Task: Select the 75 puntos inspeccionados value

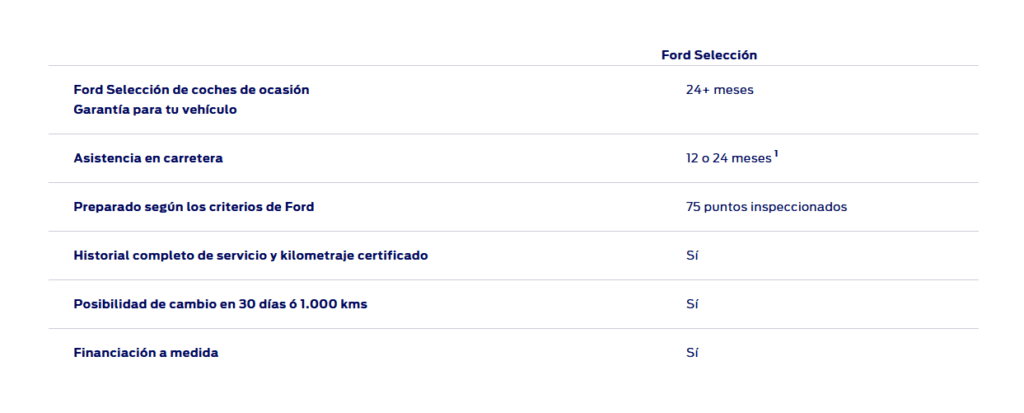Action: (x=767, y=207)
